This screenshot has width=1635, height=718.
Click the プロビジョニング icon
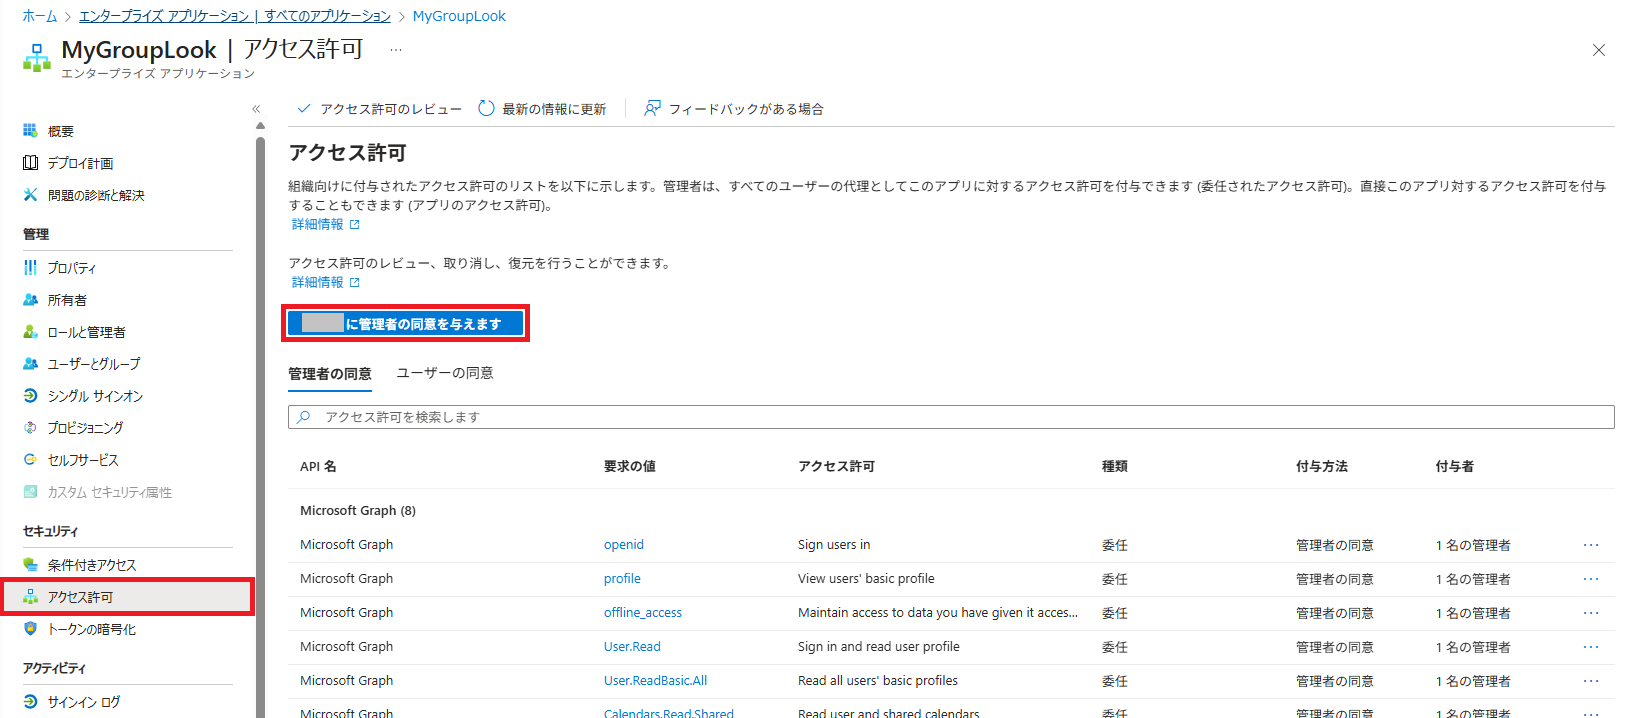(x=30, y=428)
